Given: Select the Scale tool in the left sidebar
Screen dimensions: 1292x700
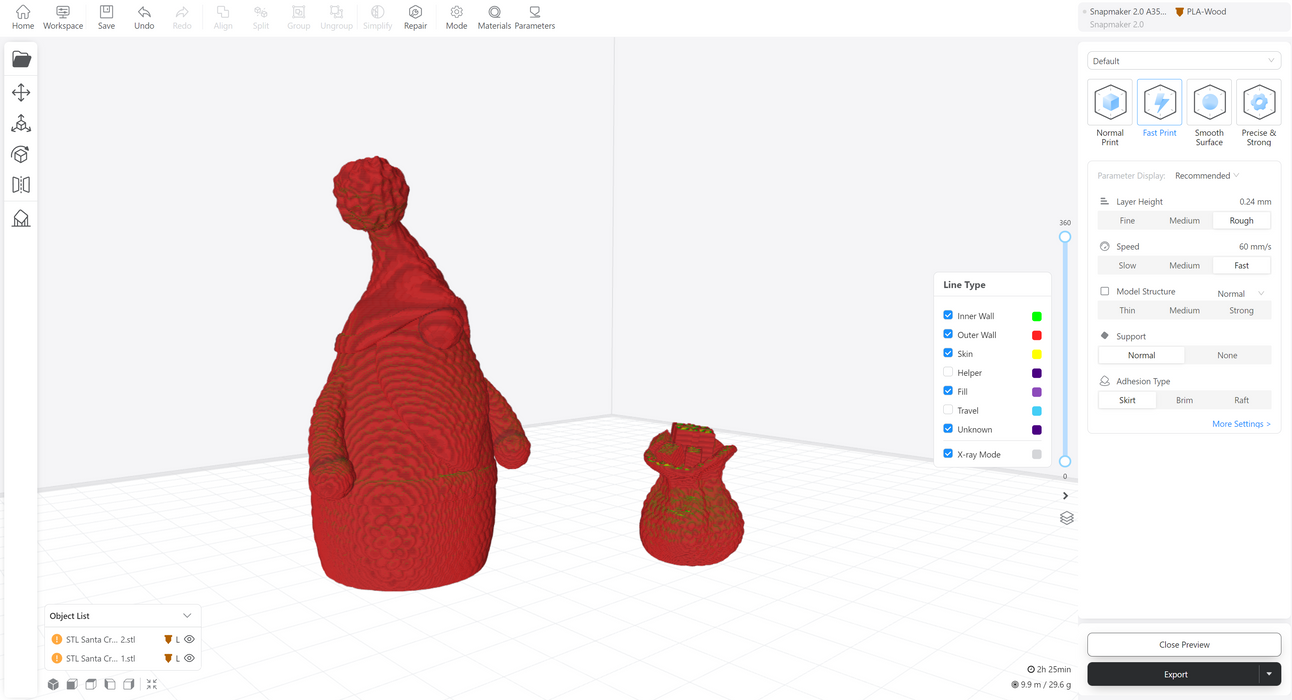Looking at the screenshot, I should 21,123.
